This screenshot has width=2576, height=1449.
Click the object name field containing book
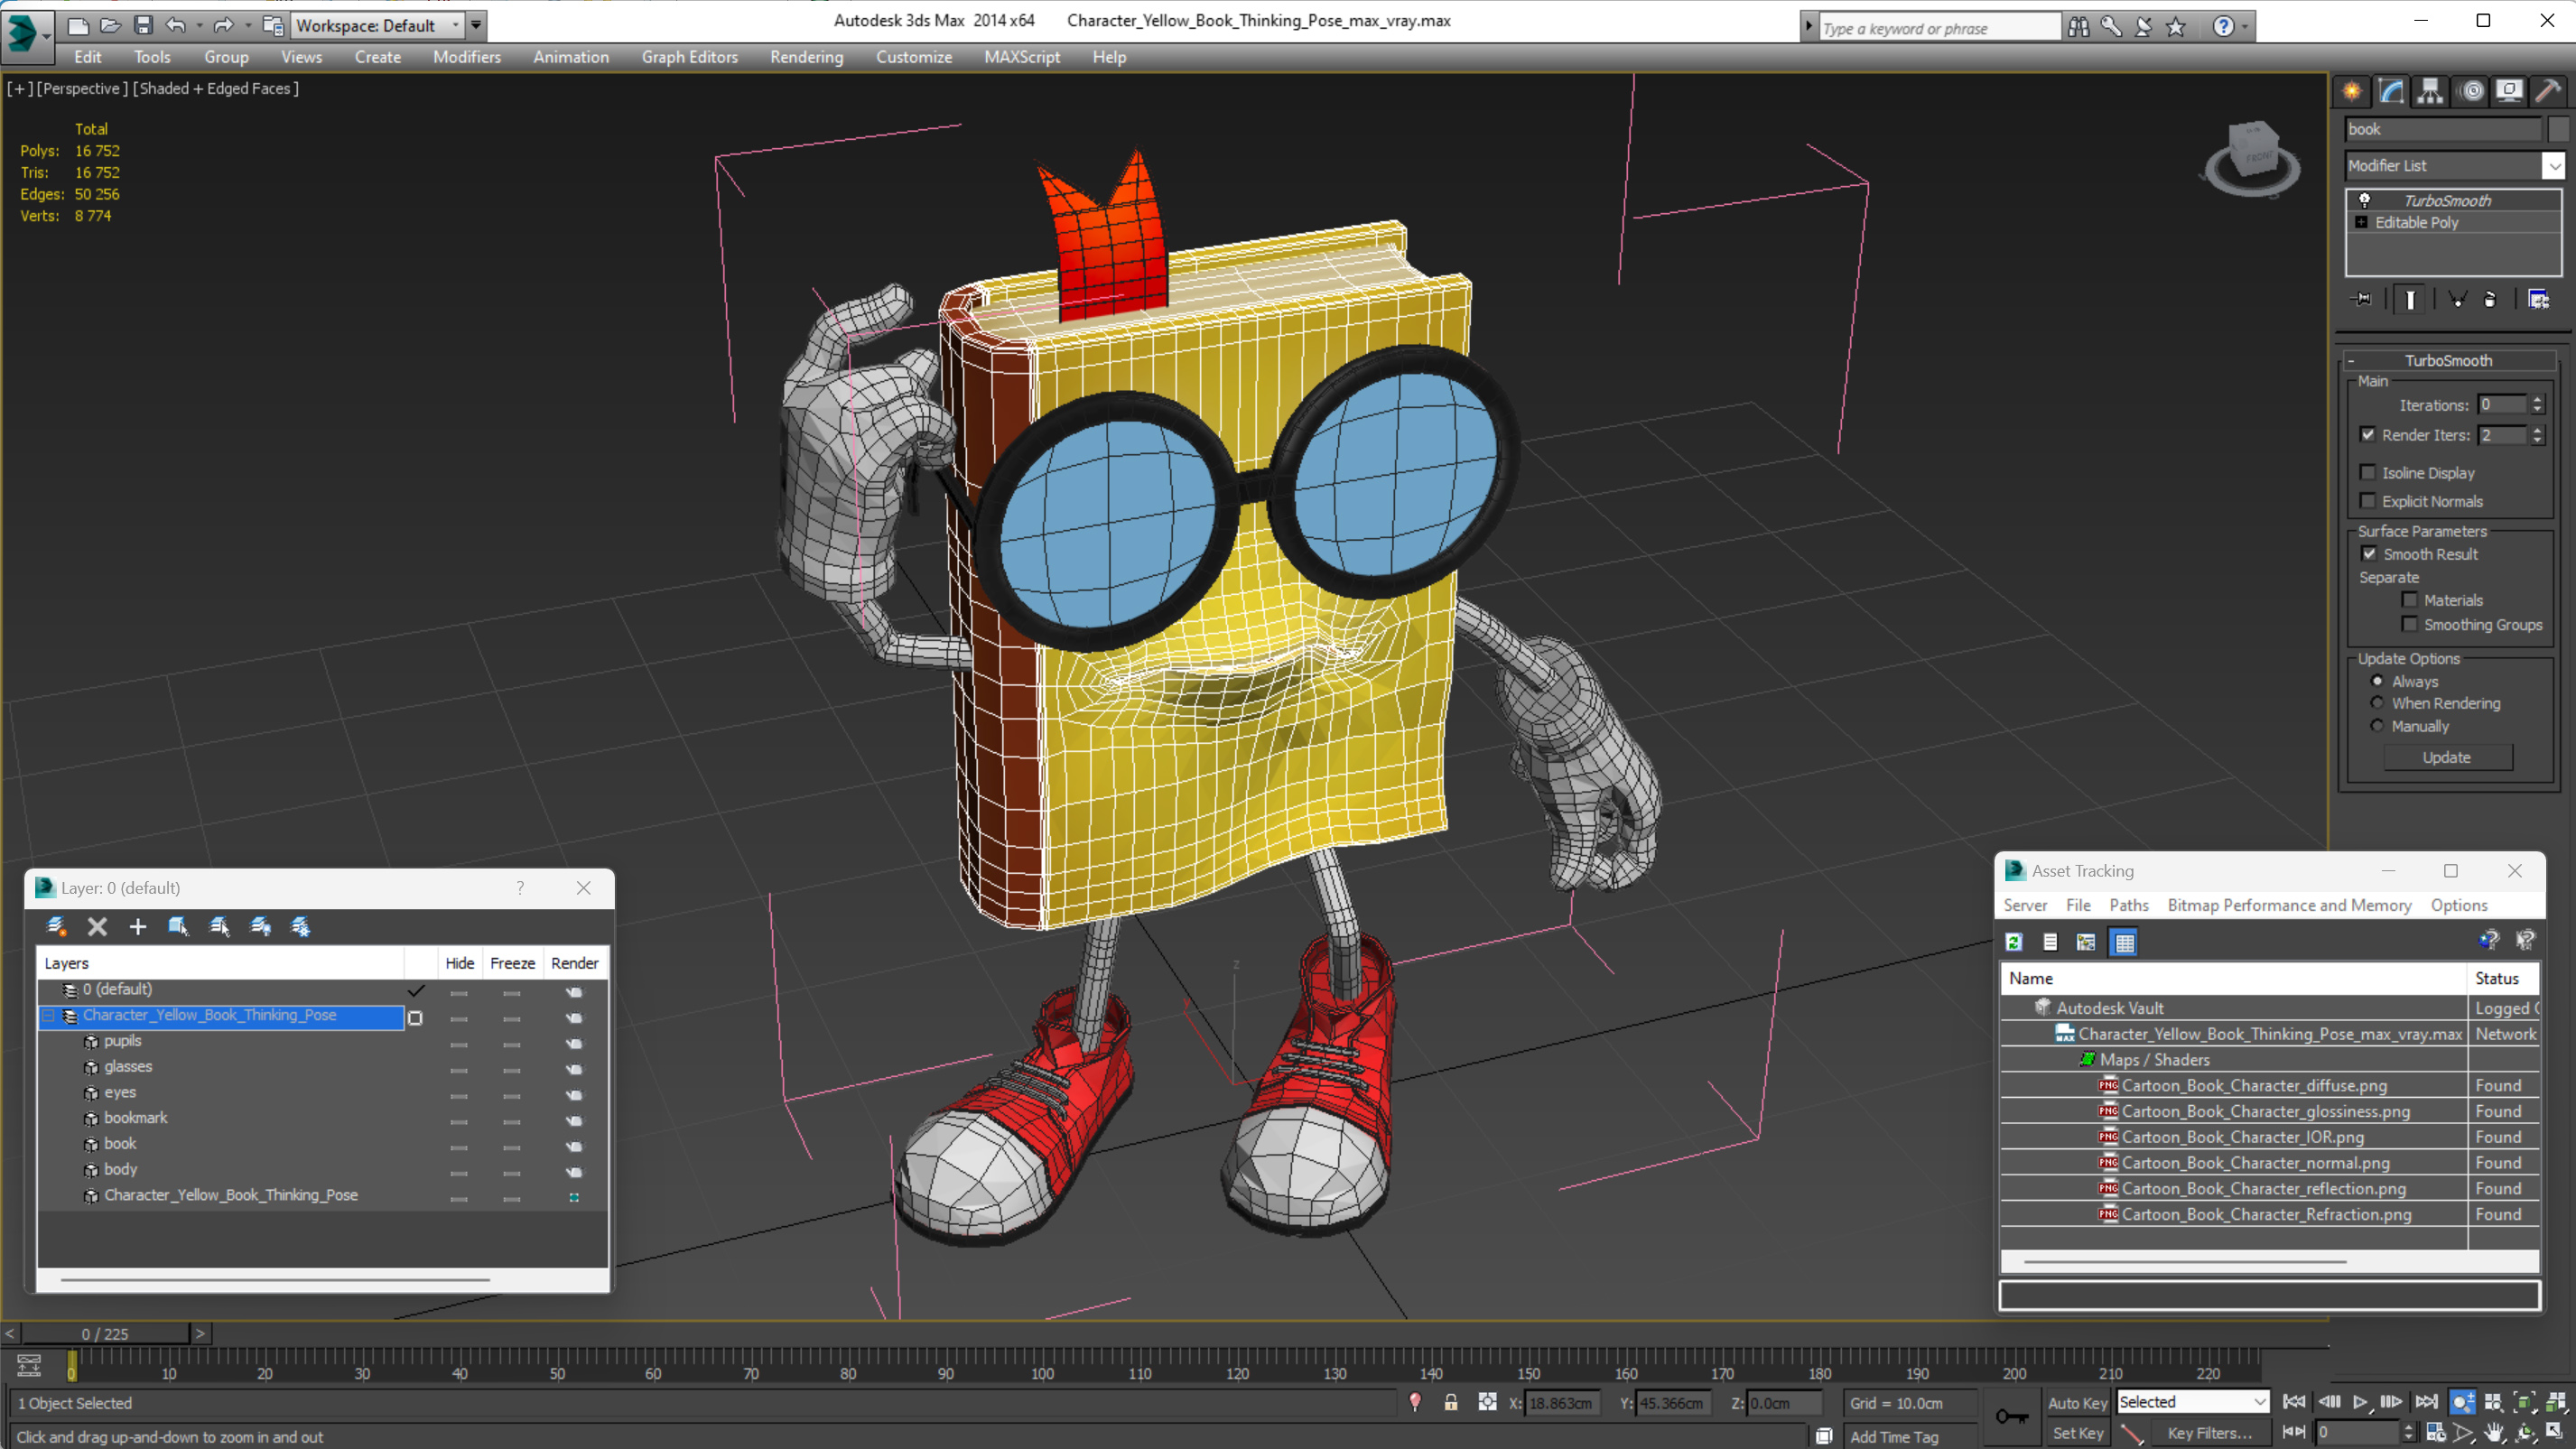(2443, 129)
